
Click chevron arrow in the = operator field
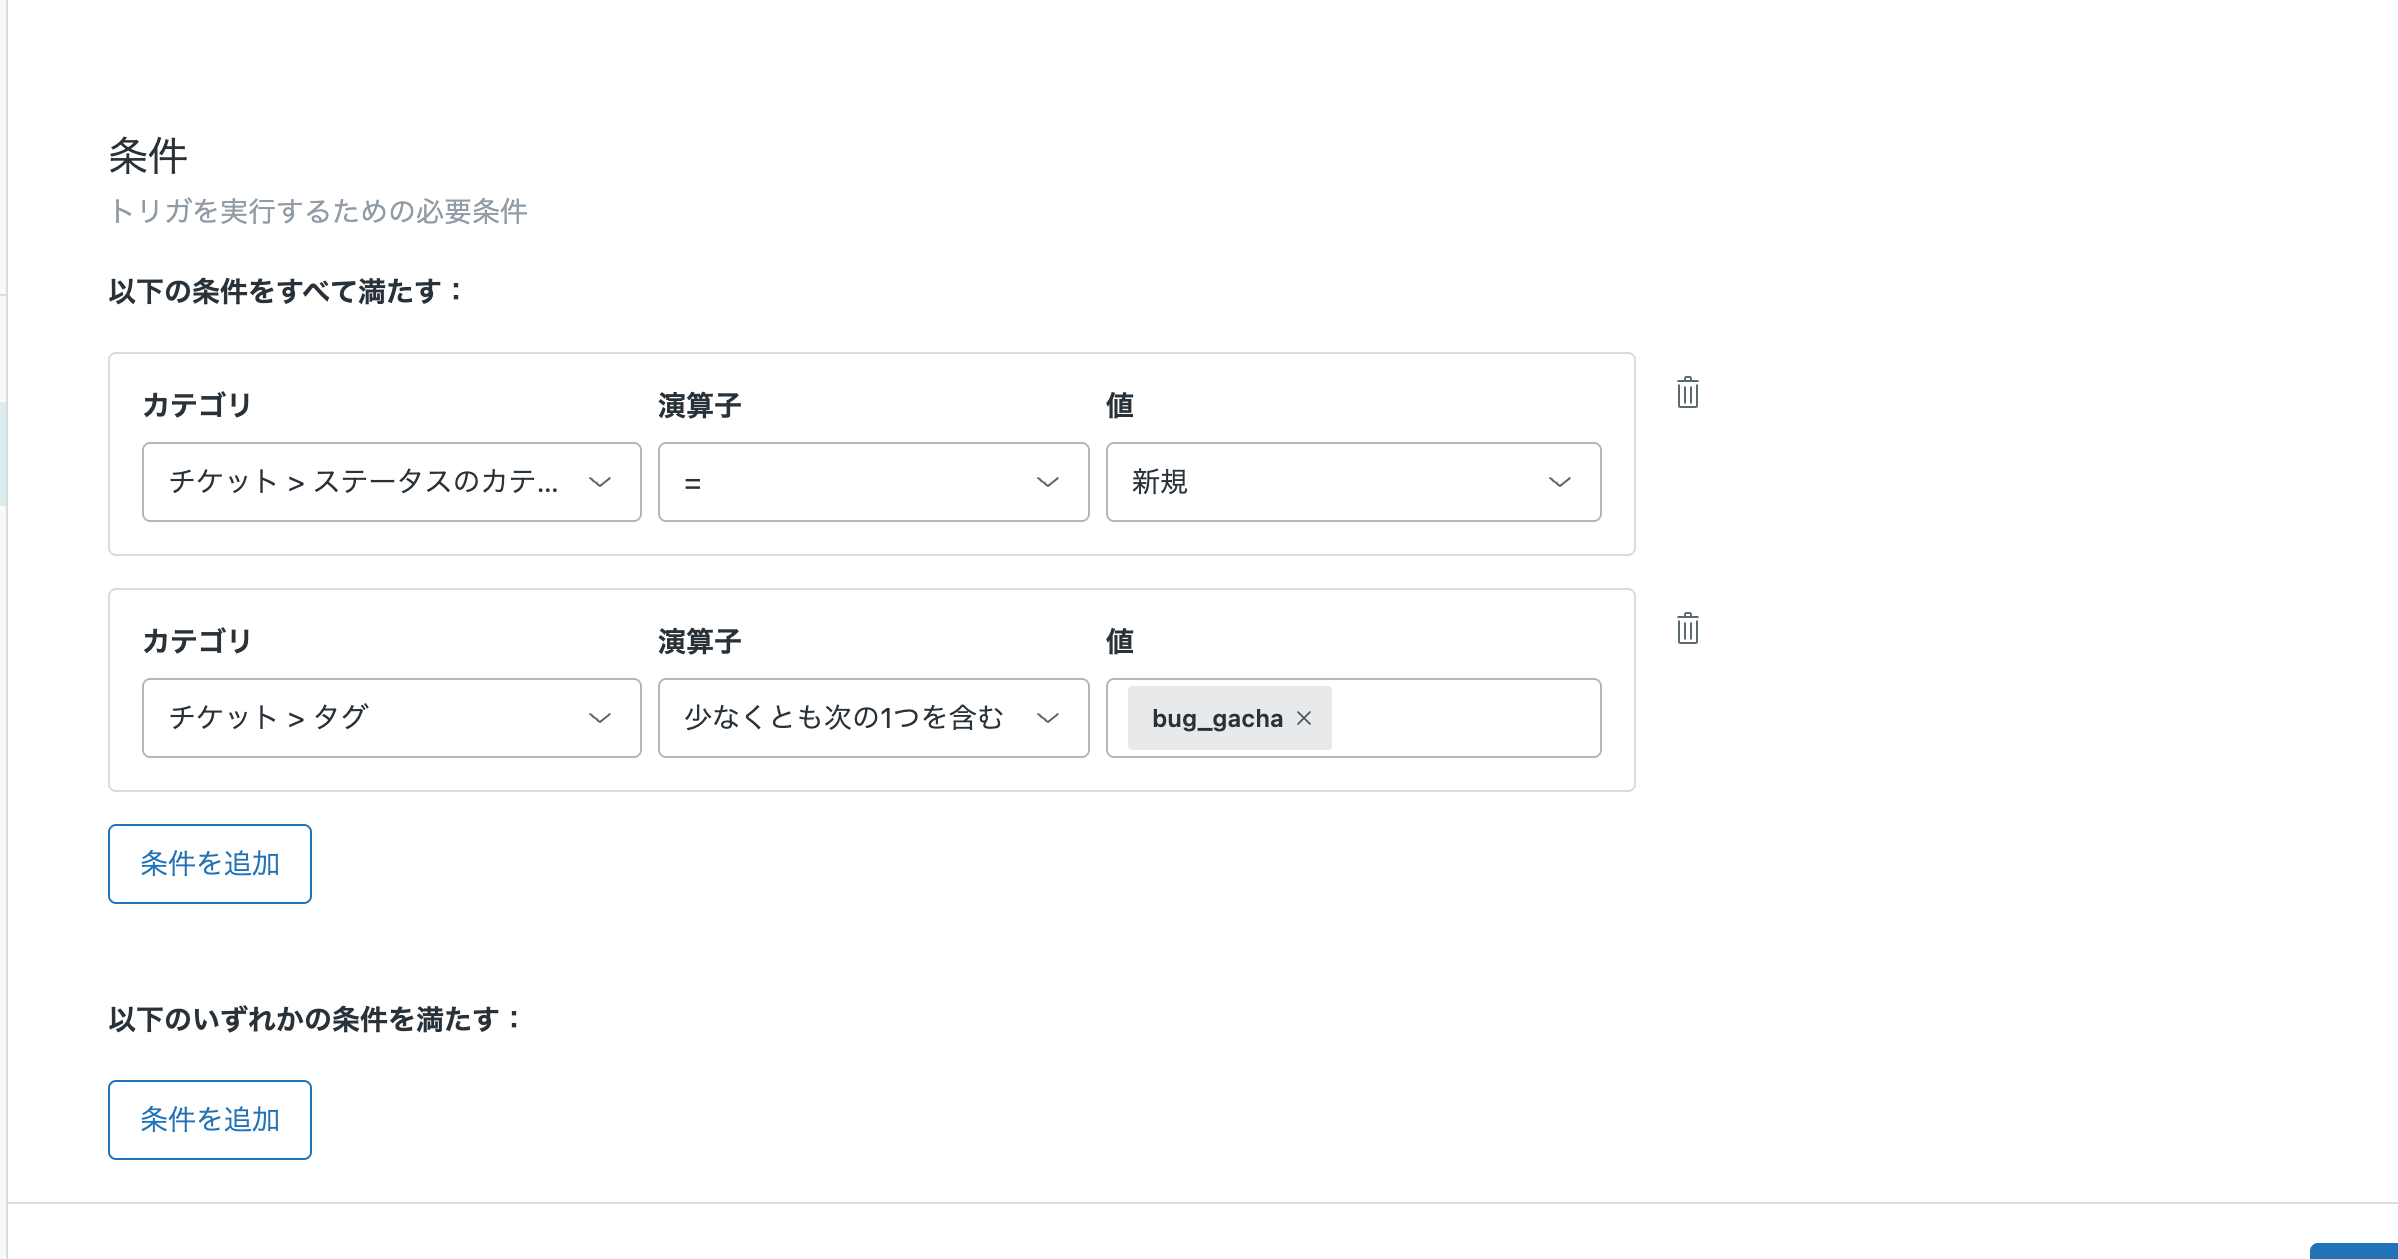click(x=1047, y=482)
